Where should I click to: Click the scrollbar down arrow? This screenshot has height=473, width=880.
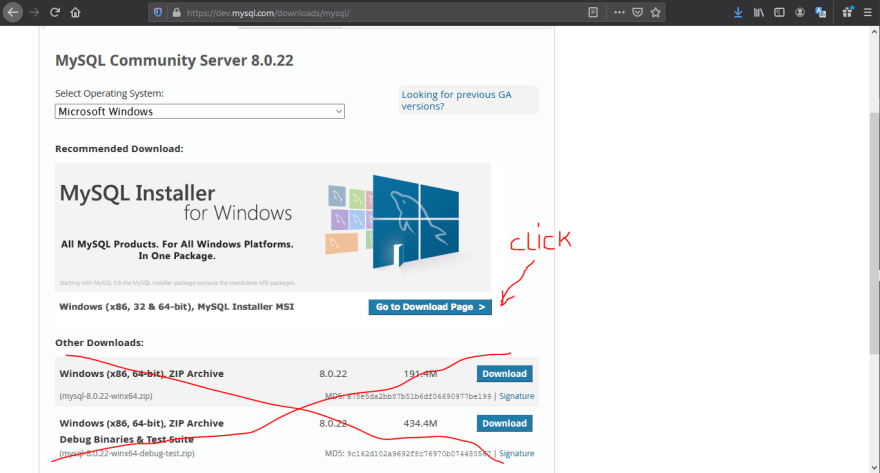point(874,467)
